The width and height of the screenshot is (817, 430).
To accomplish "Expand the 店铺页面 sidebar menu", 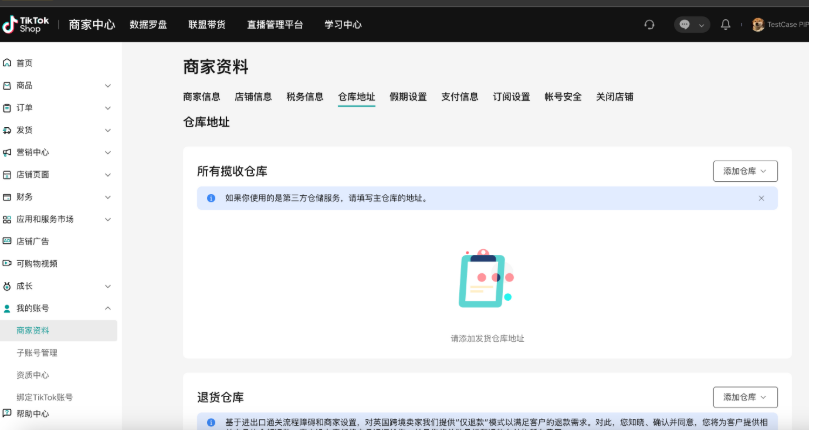I will click(108, 175).
